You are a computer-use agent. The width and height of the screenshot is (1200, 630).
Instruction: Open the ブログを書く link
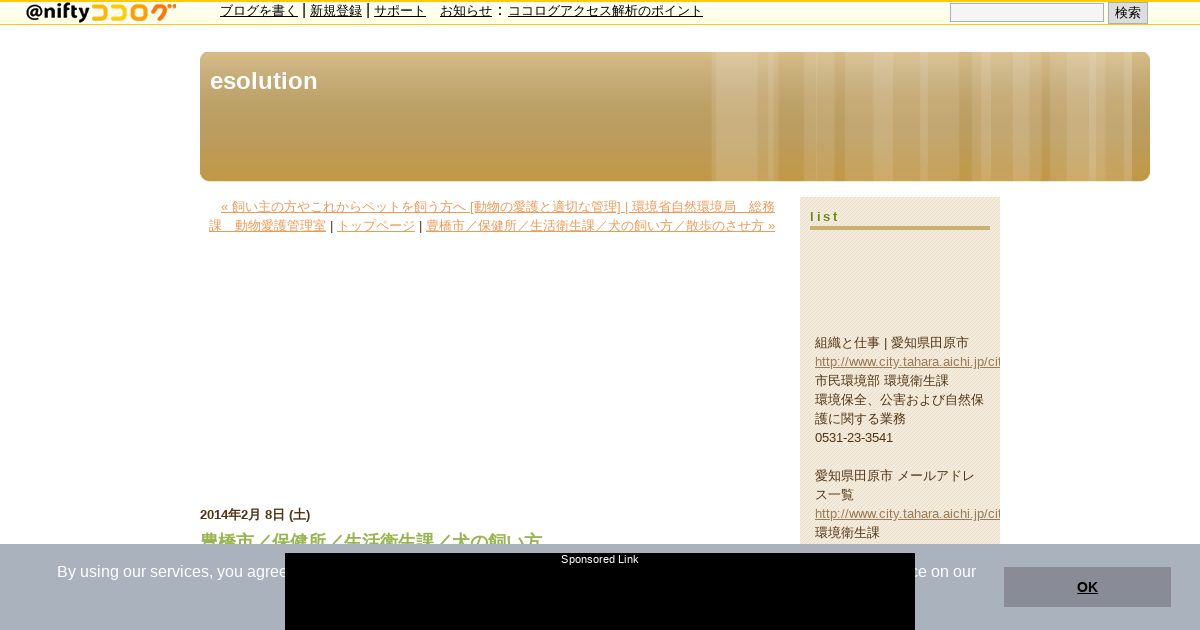tap(259, 11)
